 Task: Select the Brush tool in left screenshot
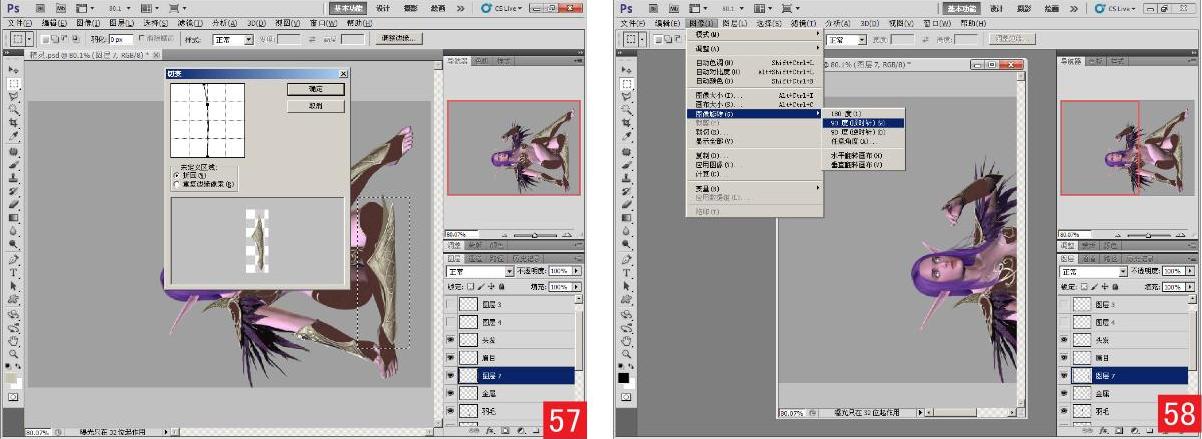click(14, 165)
